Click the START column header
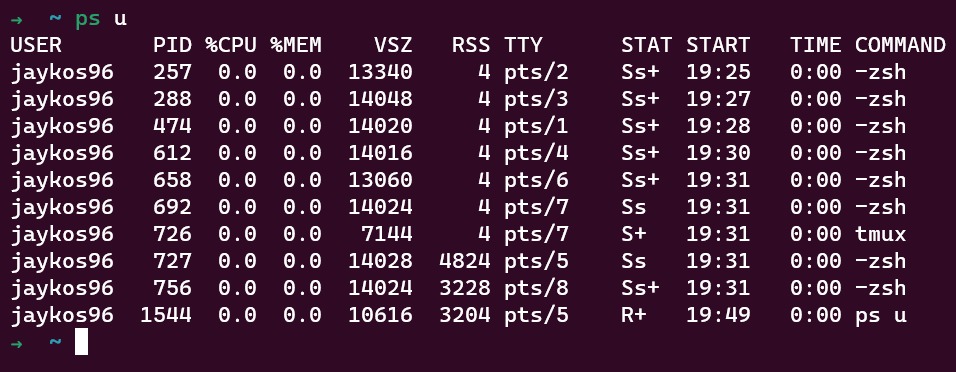This screenshot has width=956, height=372. [x=718, y=45]
